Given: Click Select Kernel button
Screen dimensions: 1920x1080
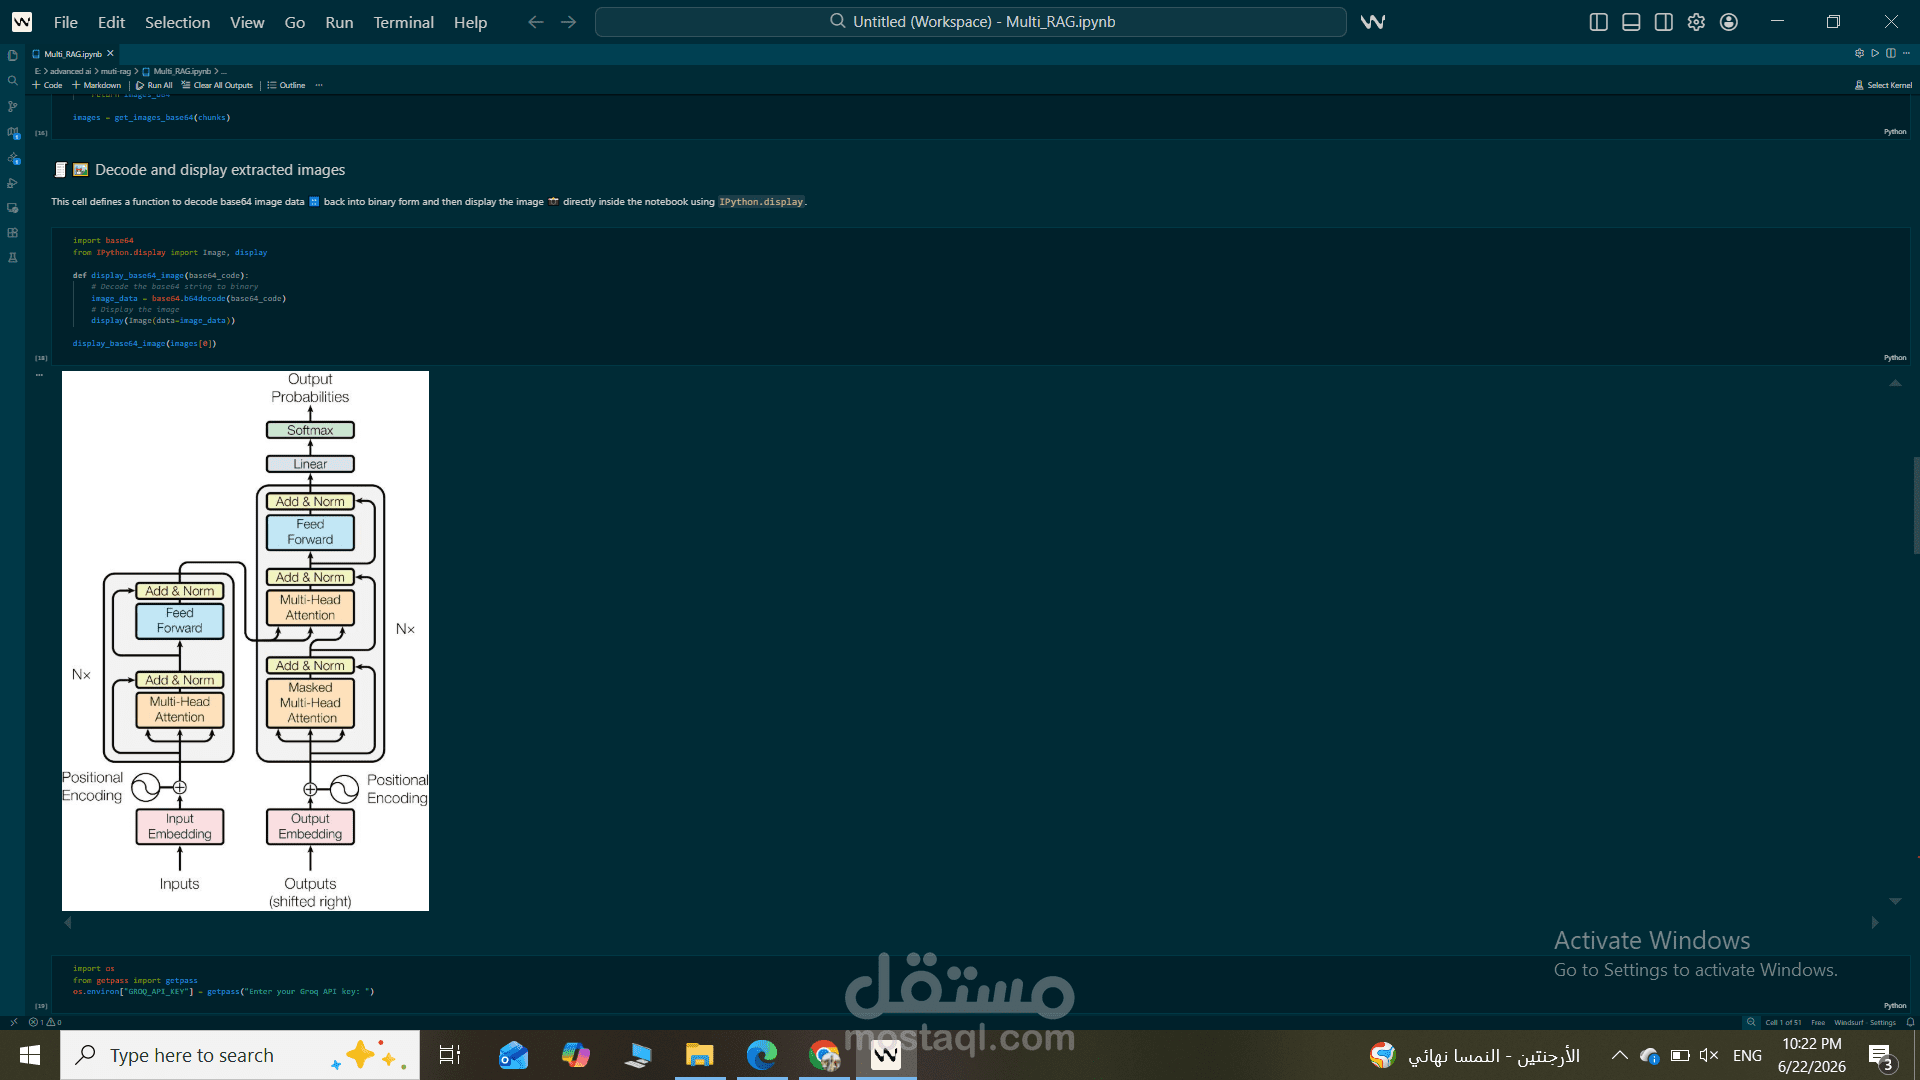Looking at the screenshot, I should 1883,85.
